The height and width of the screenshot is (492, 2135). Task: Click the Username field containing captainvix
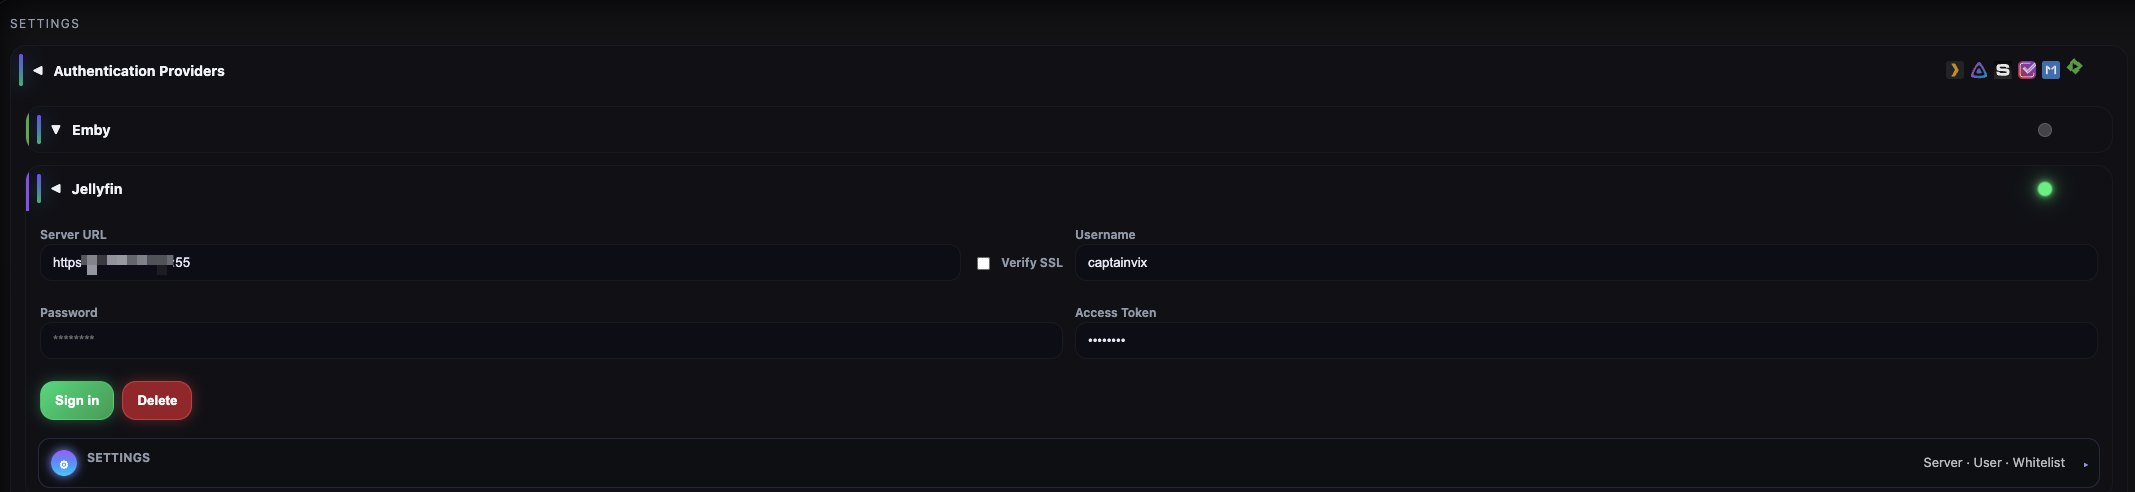(1586, 263)
